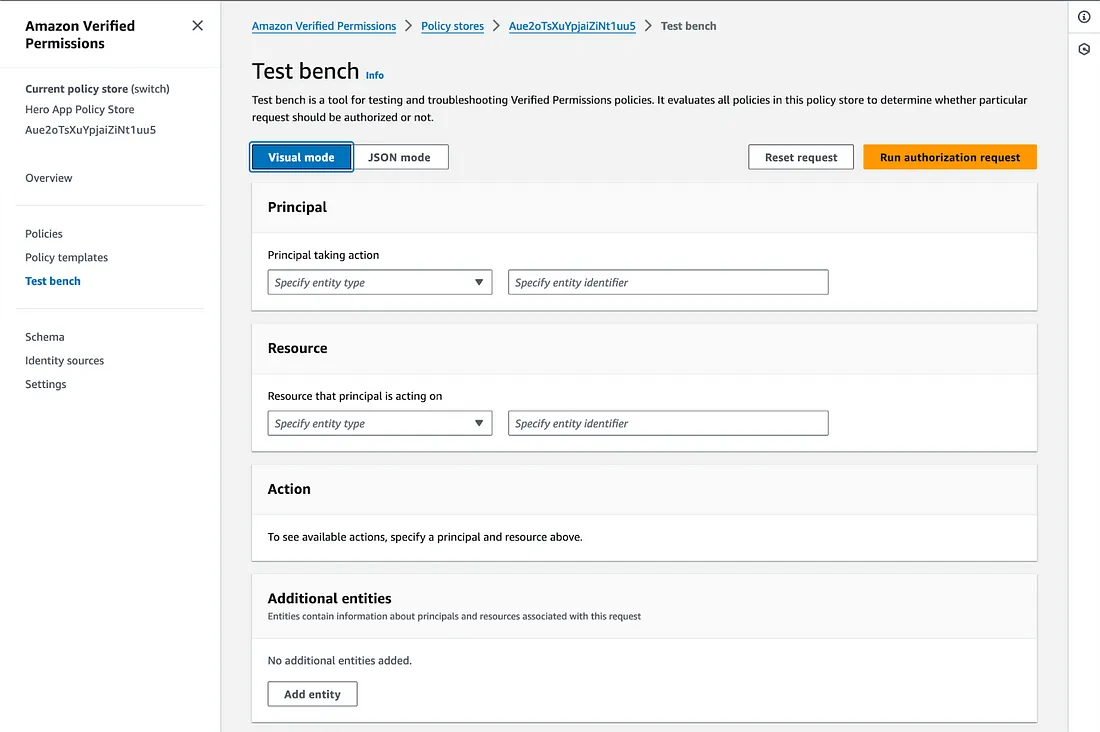Image resolution: width=1100 pixels, height=732 pixels.
Task: Open Policies in the sidebar
Action: coord(43,234)
